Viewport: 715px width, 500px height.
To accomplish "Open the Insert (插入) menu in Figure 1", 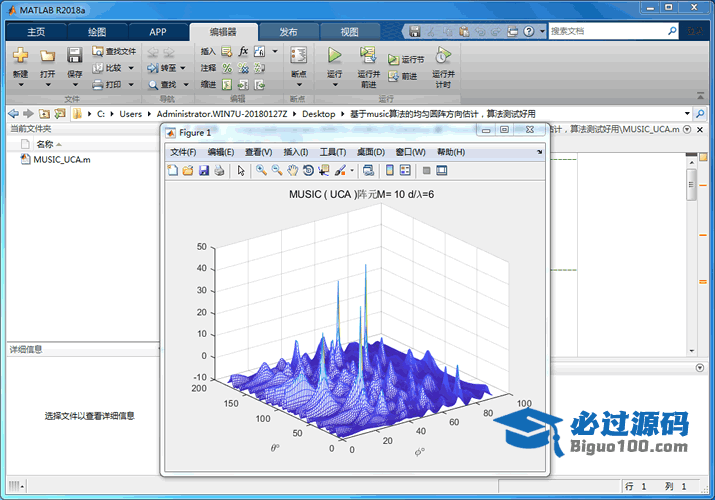I will pos(295,152).
